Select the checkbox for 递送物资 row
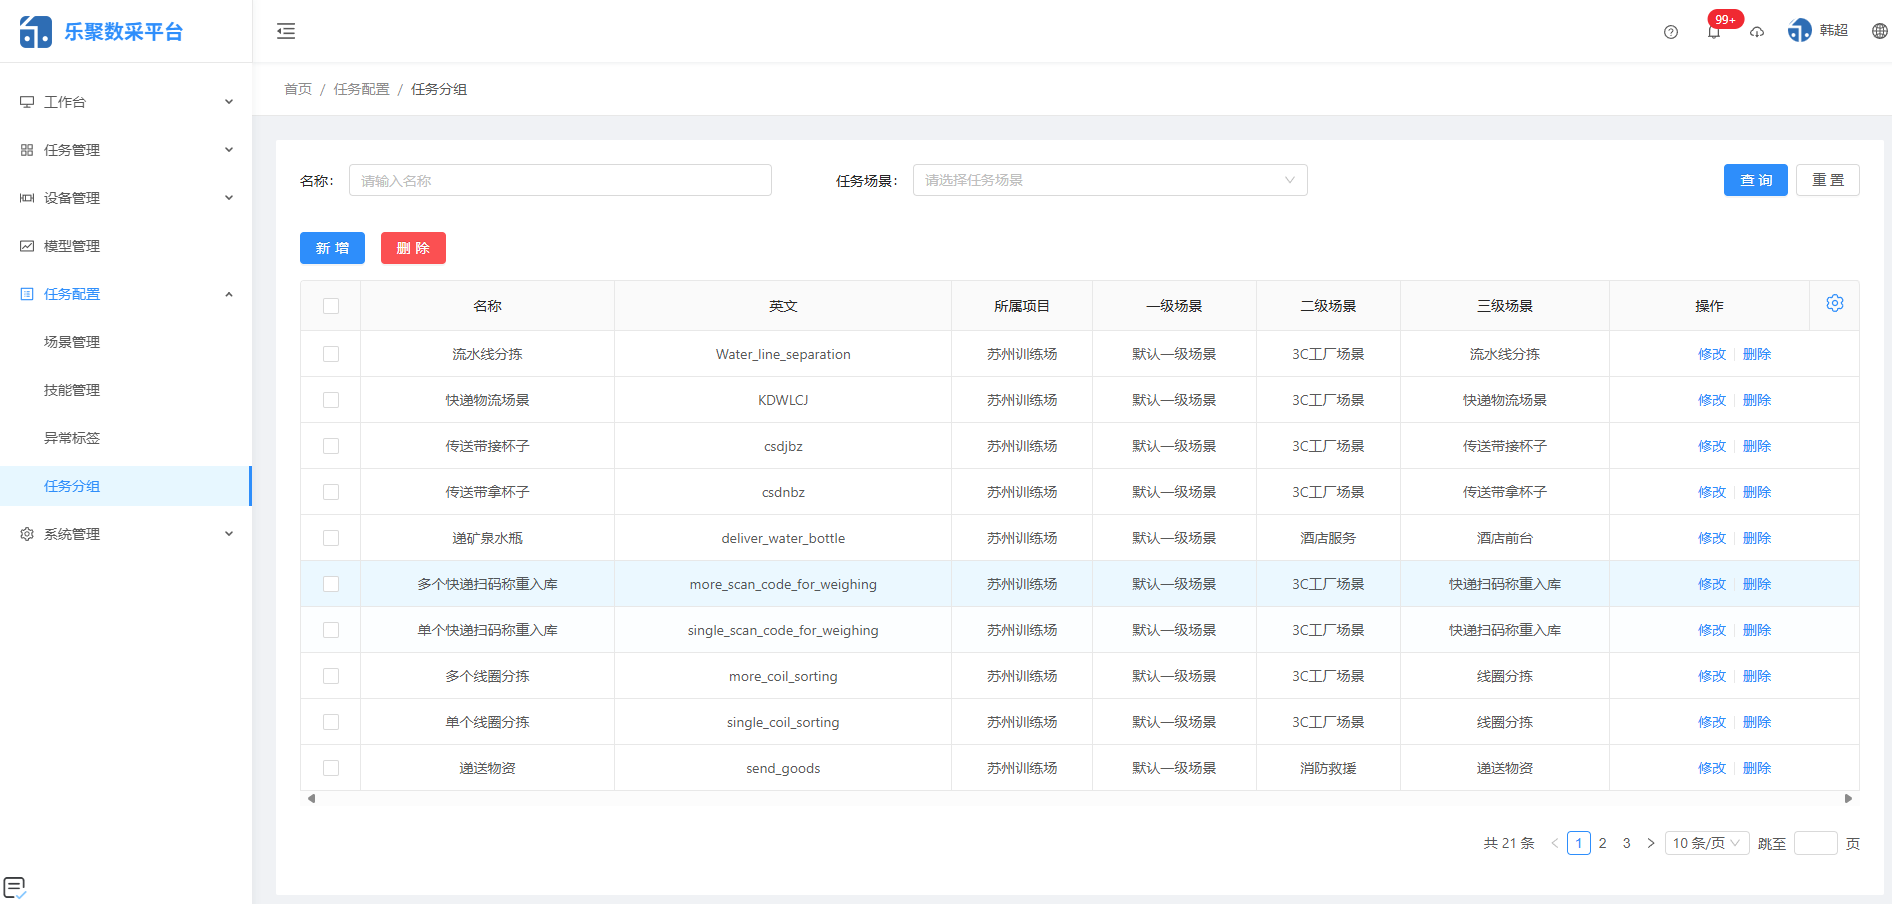Viewport: 1892px width, 904px height. coord(331,767)
